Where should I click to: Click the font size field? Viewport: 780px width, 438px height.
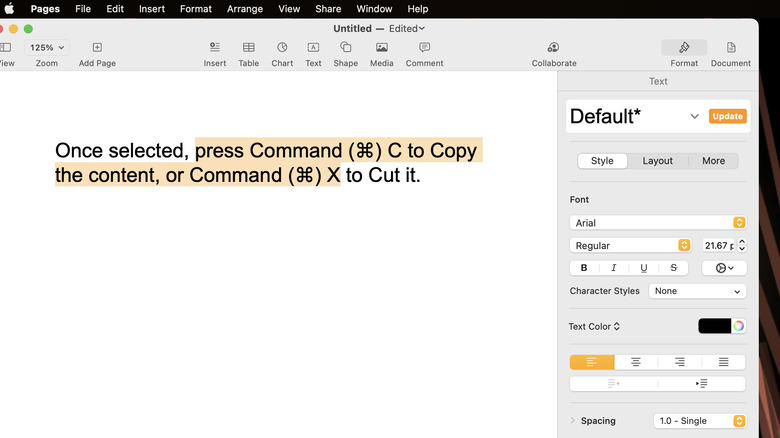click(x=719, y=245)
